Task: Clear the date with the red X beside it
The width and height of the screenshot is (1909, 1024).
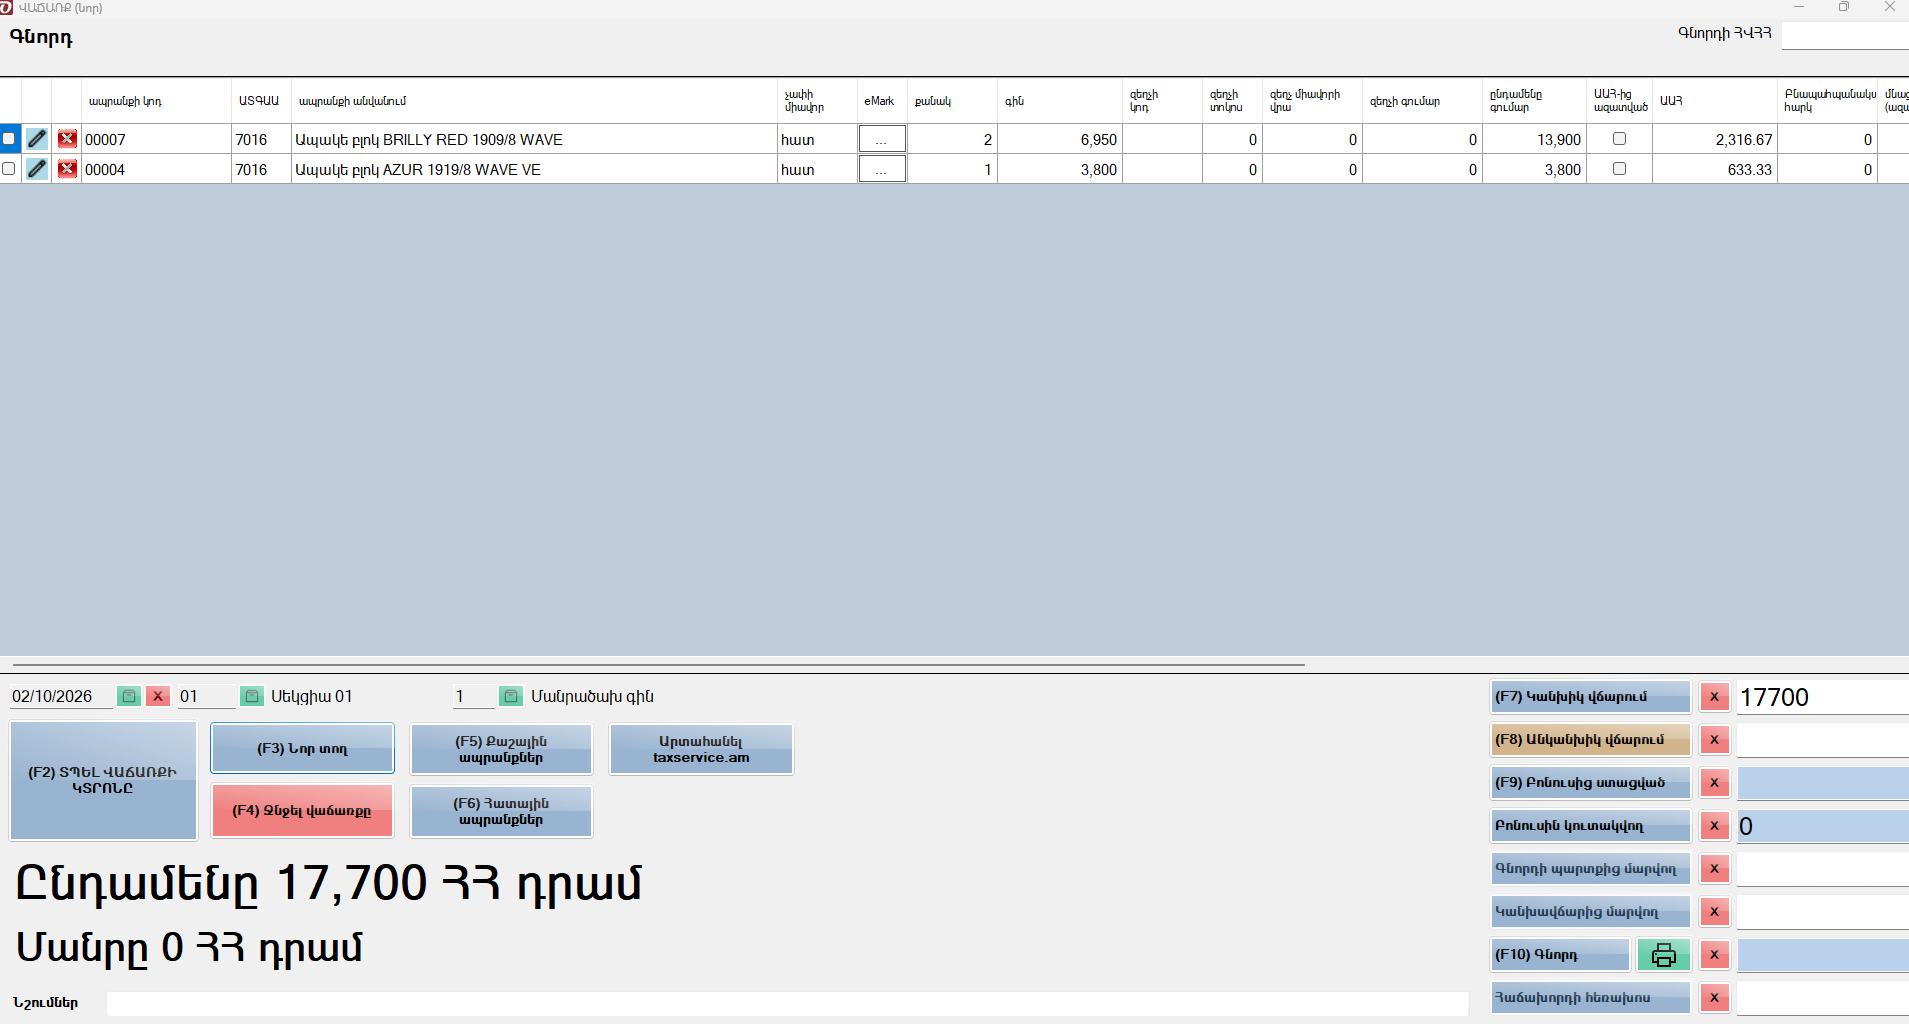Action: point(158,696)
